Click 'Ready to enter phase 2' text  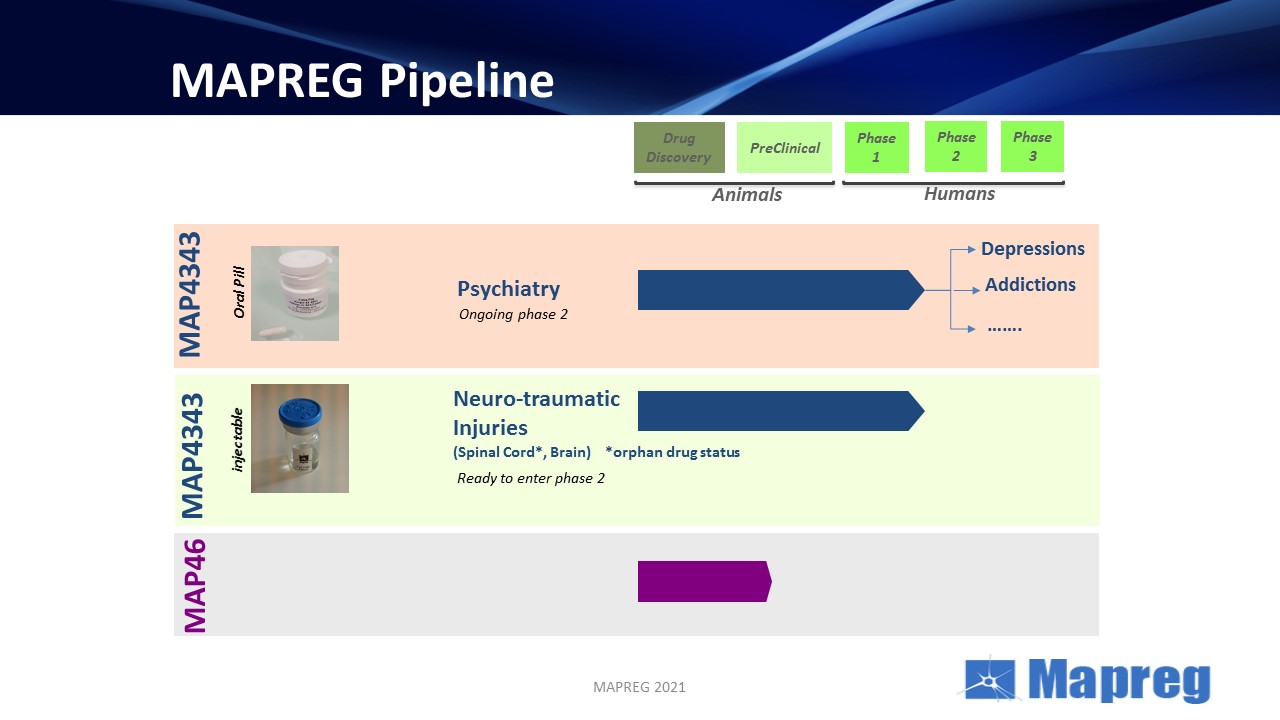click(531, 478)
